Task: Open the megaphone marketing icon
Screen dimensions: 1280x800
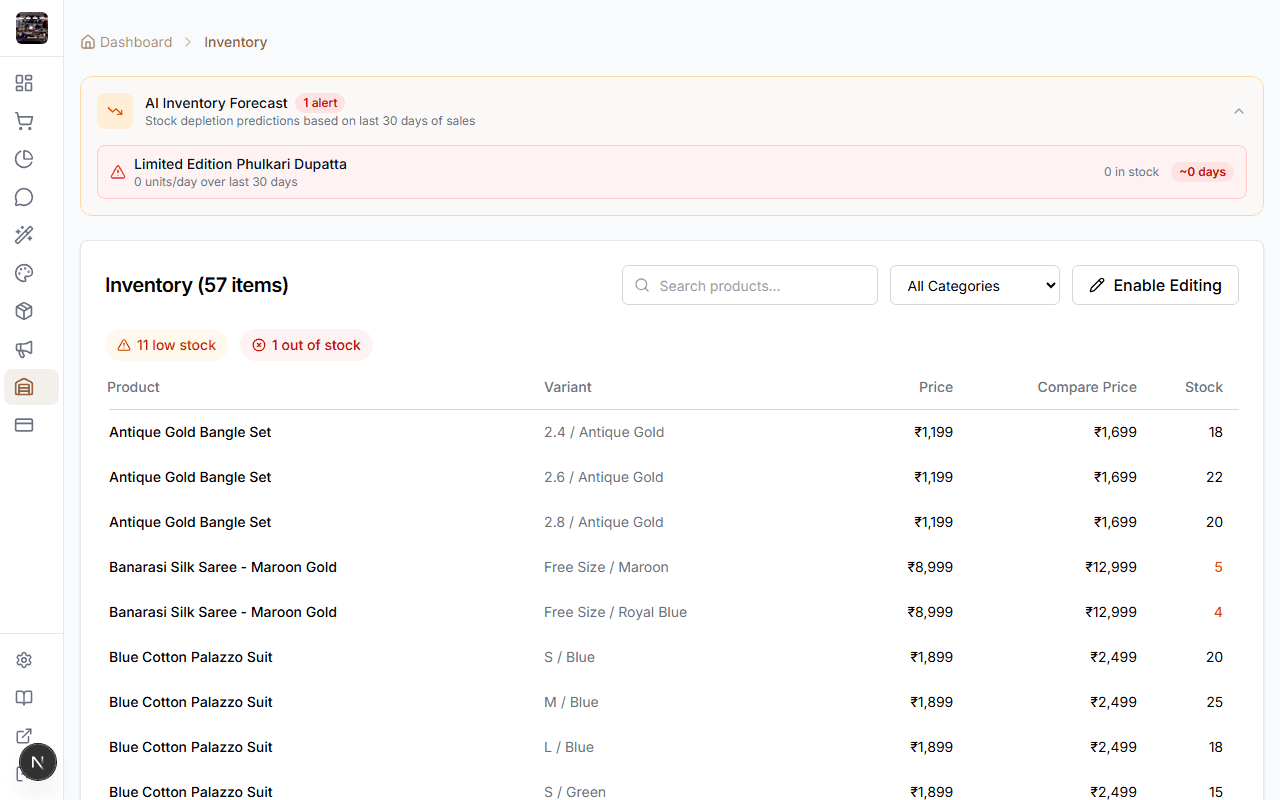Action: (x=24, y=349)
